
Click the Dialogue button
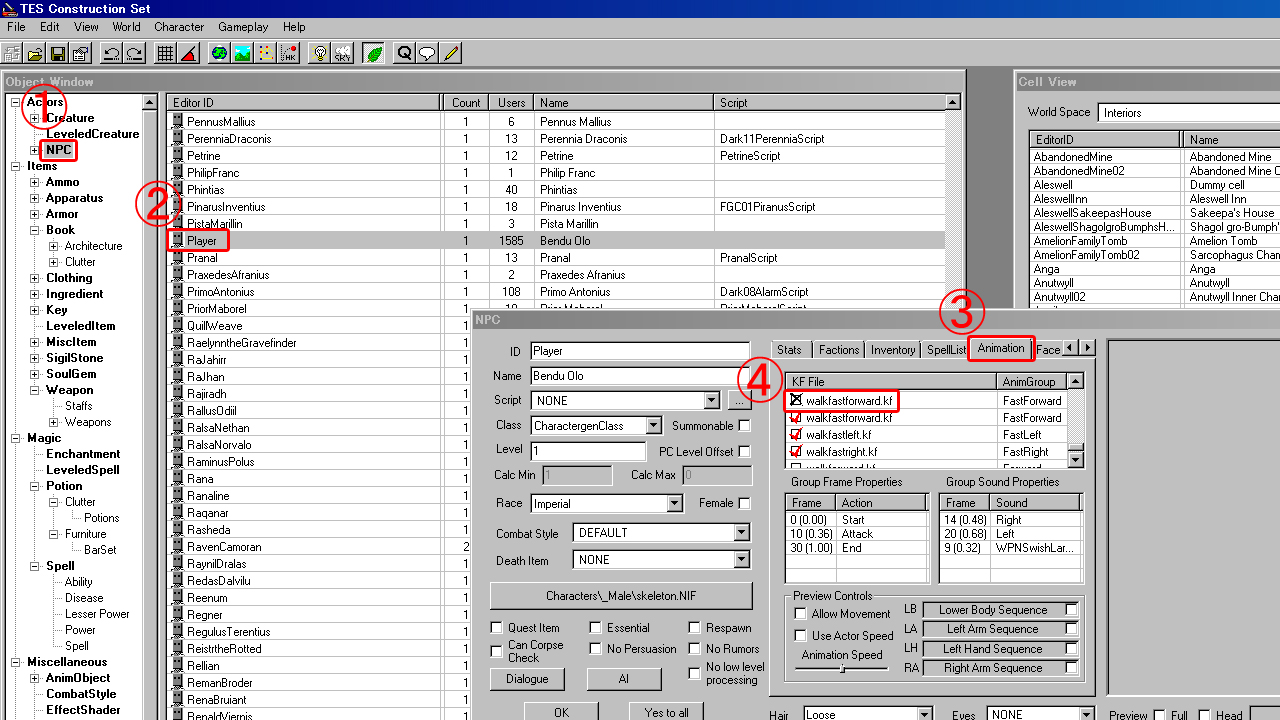pos(527,679)
